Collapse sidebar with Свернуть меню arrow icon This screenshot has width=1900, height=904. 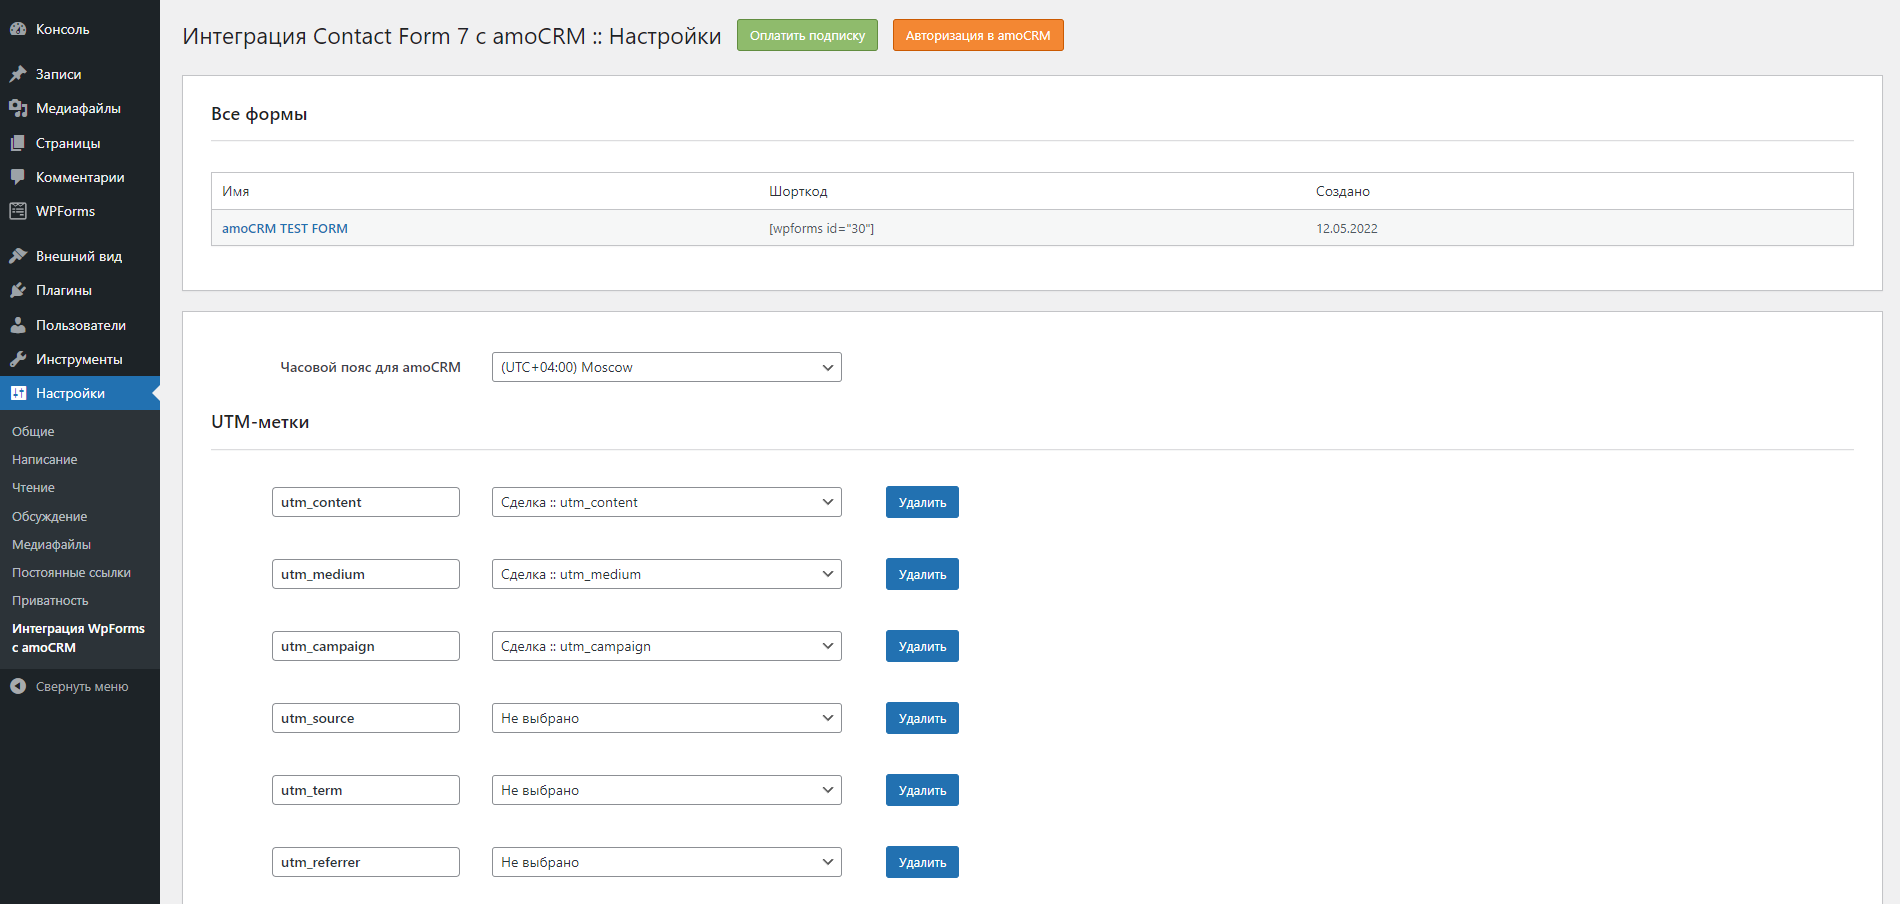(x=18, y=686)
